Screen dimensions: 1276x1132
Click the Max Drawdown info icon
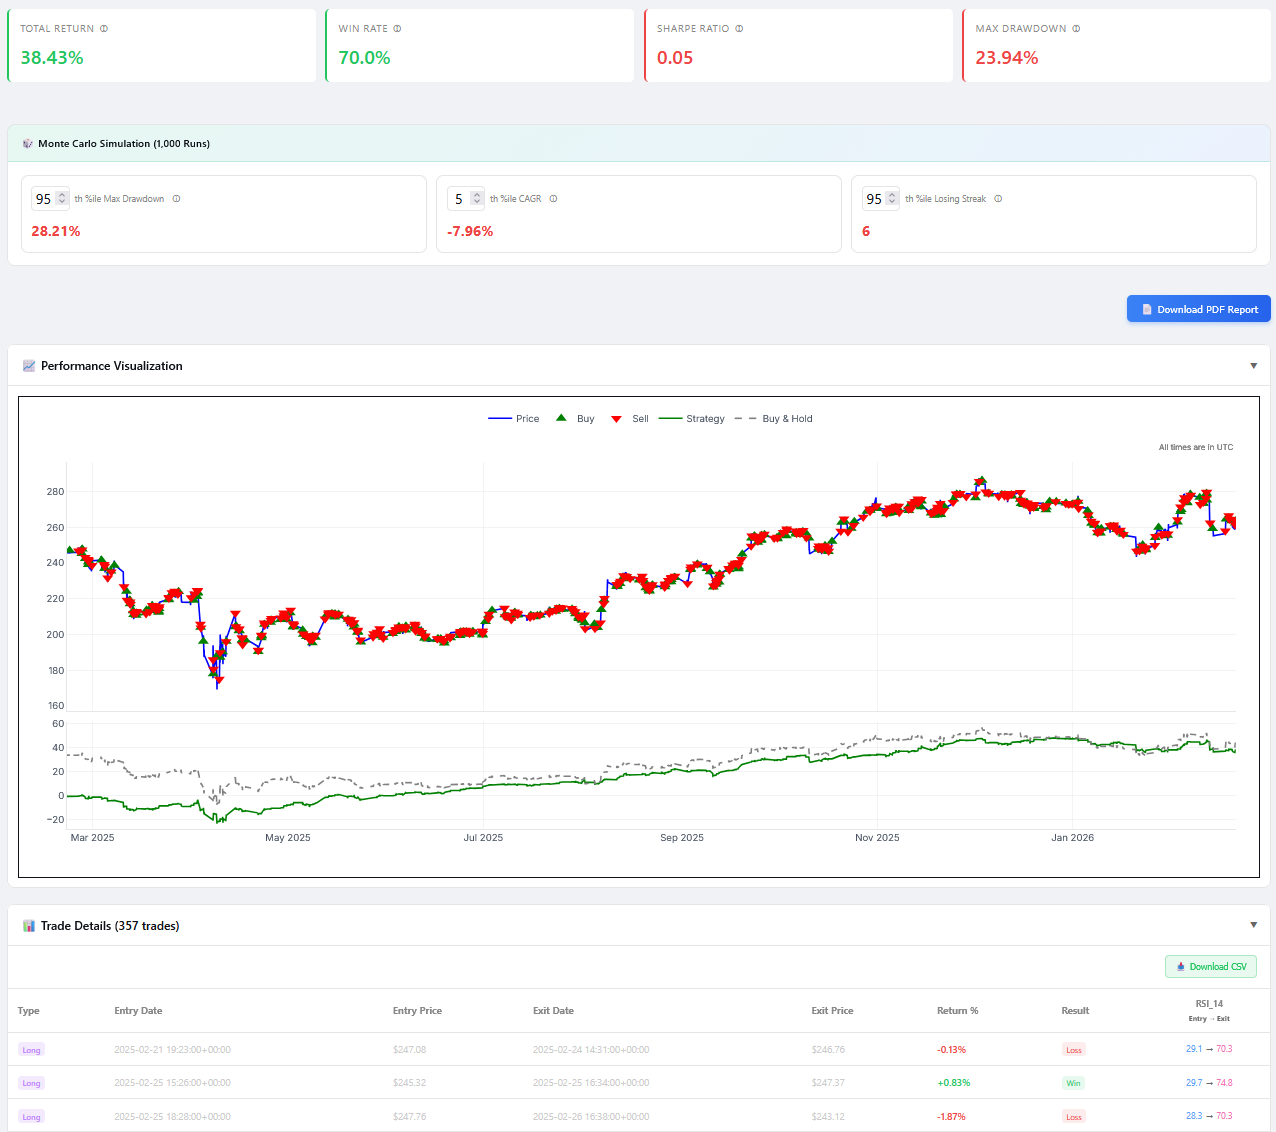[1076, 29]
